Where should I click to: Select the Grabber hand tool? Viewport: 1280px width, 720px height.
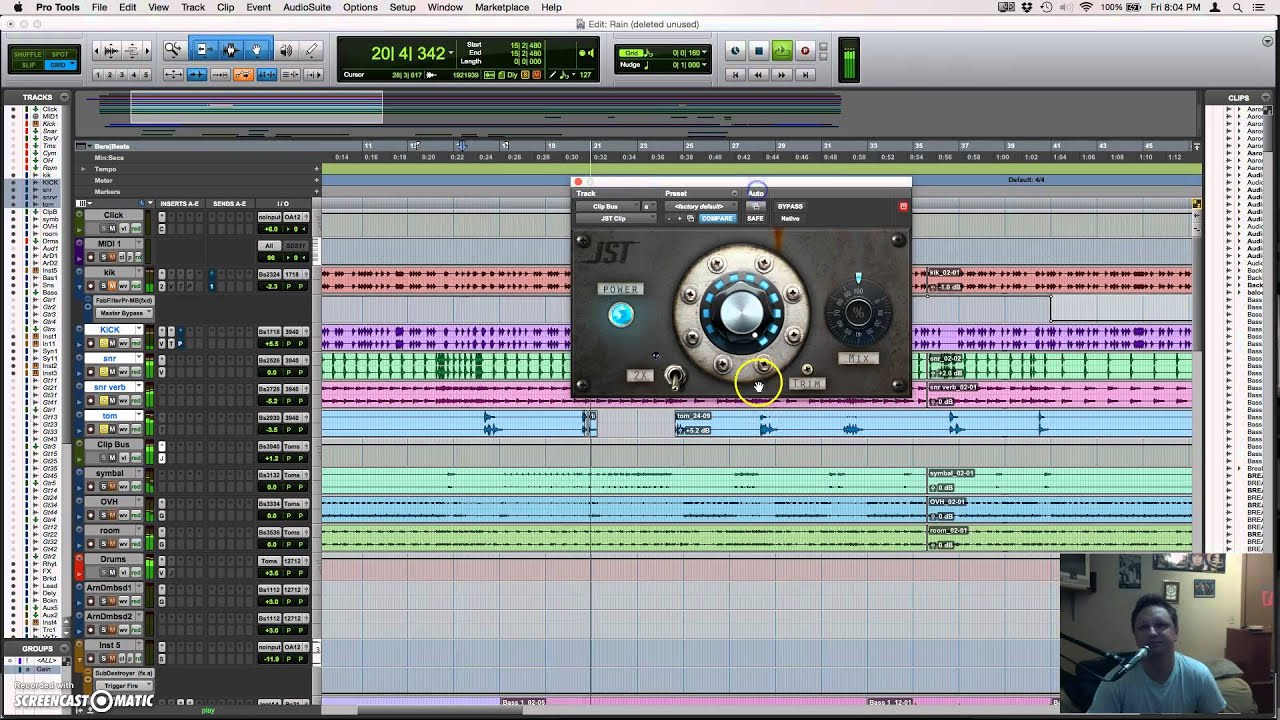(x=256, y=50)
